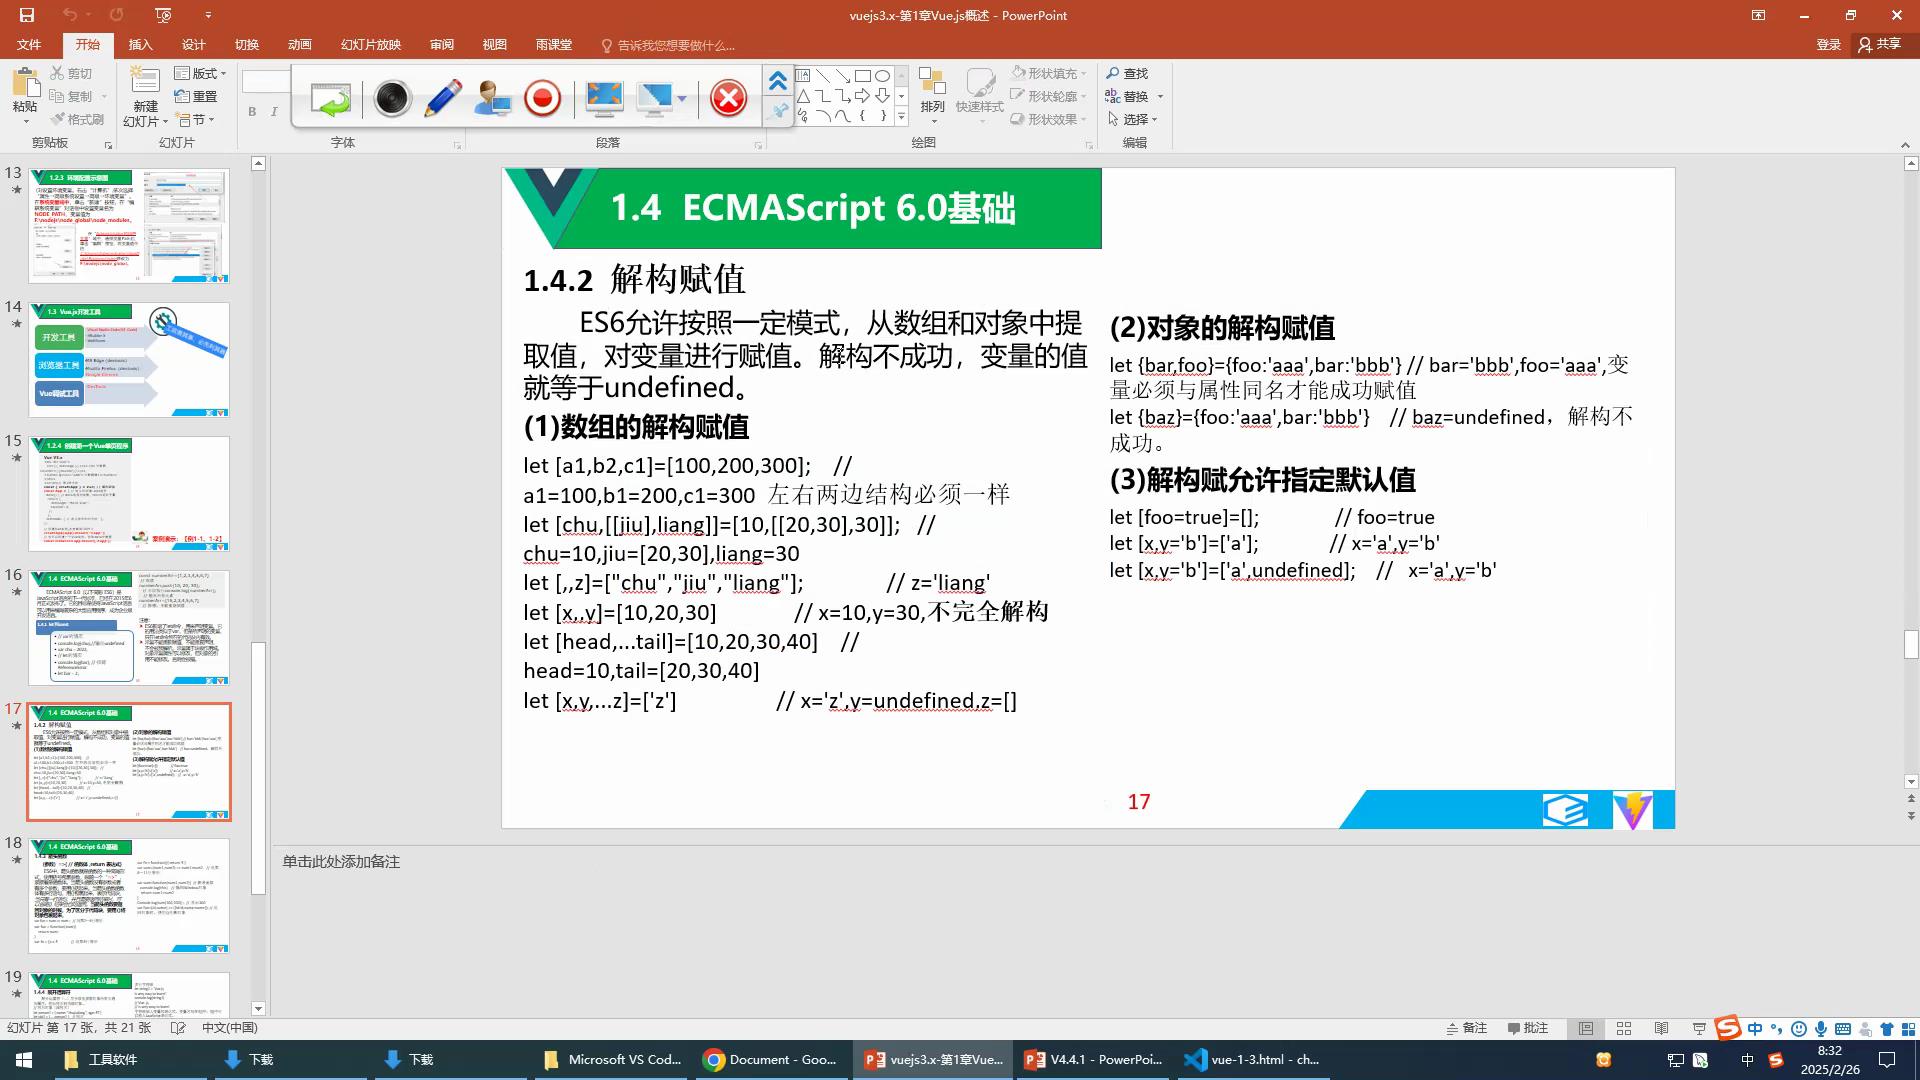This screenshot has width=1920, height=1080.
Task: Start slideshow from status bar icon
Action: [x=1699, y=1028]
